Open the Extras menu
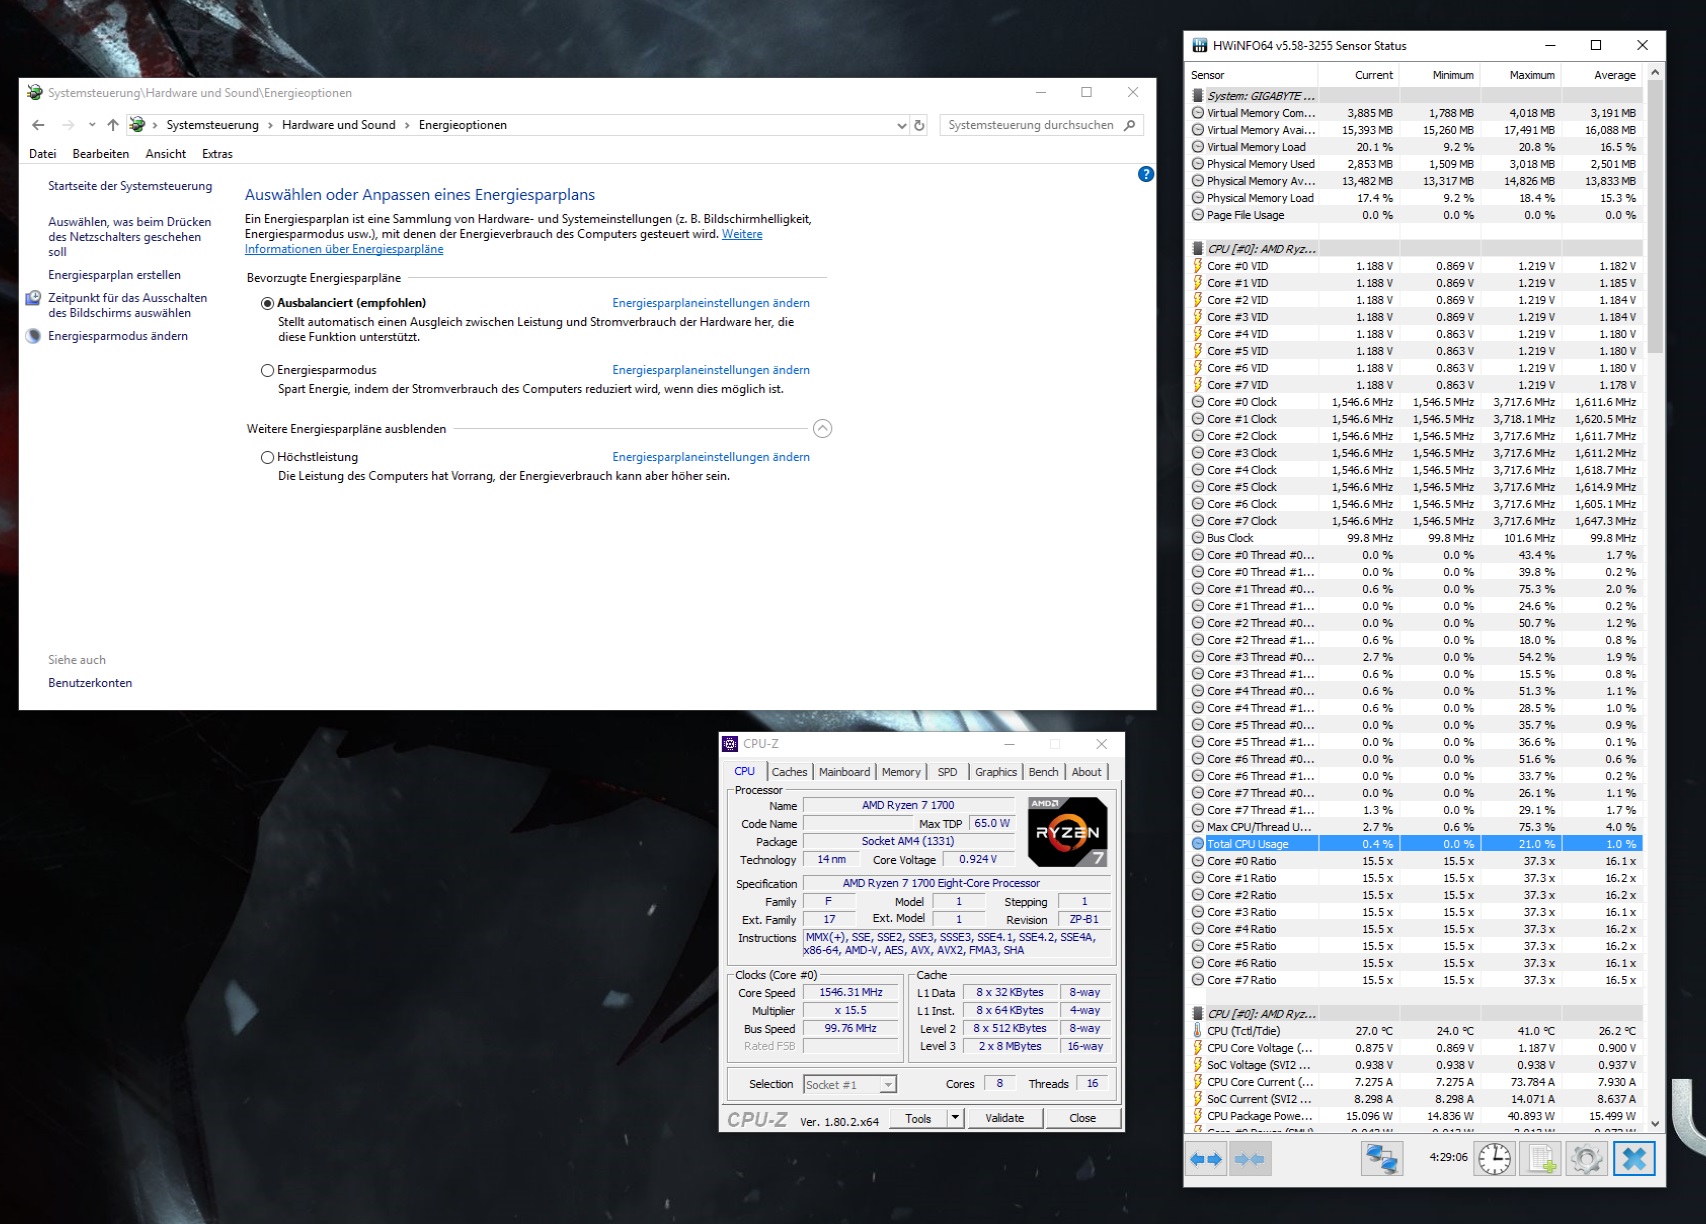1706x1224 pixels. click(217, 154)
